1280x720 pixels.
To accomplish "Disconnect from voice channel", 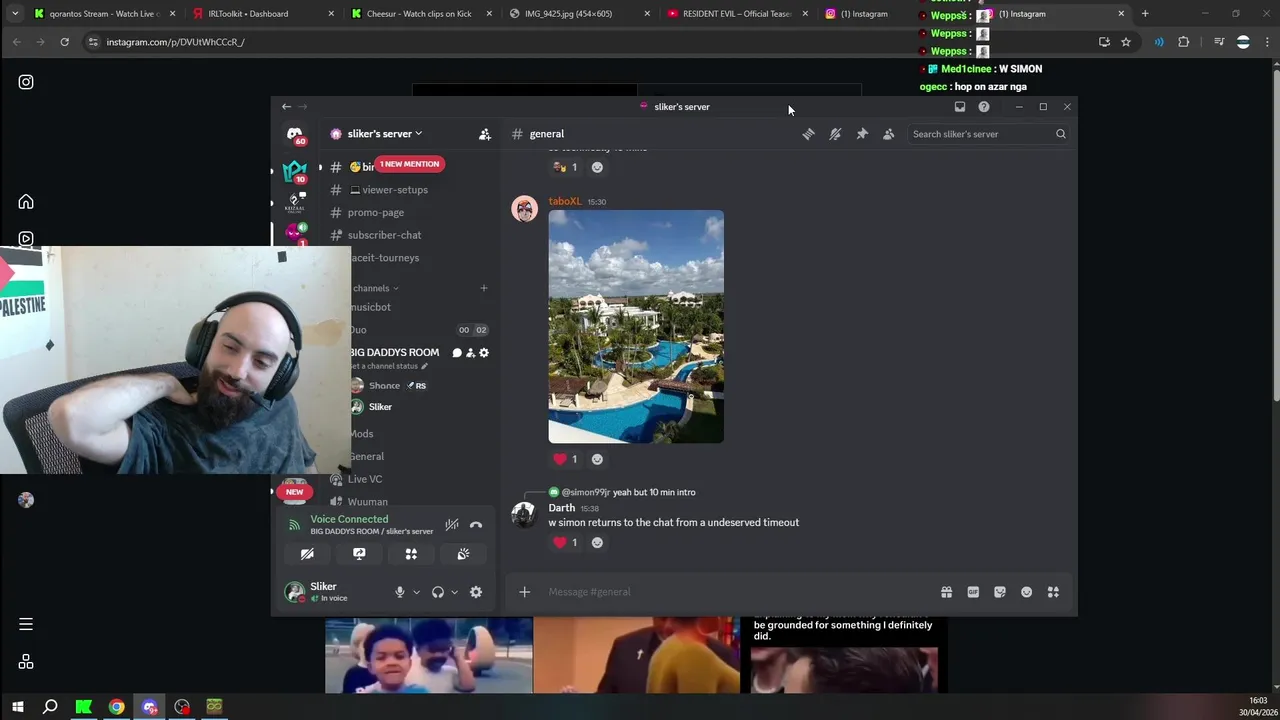I will pyautogui.click(x=476, y=524).
